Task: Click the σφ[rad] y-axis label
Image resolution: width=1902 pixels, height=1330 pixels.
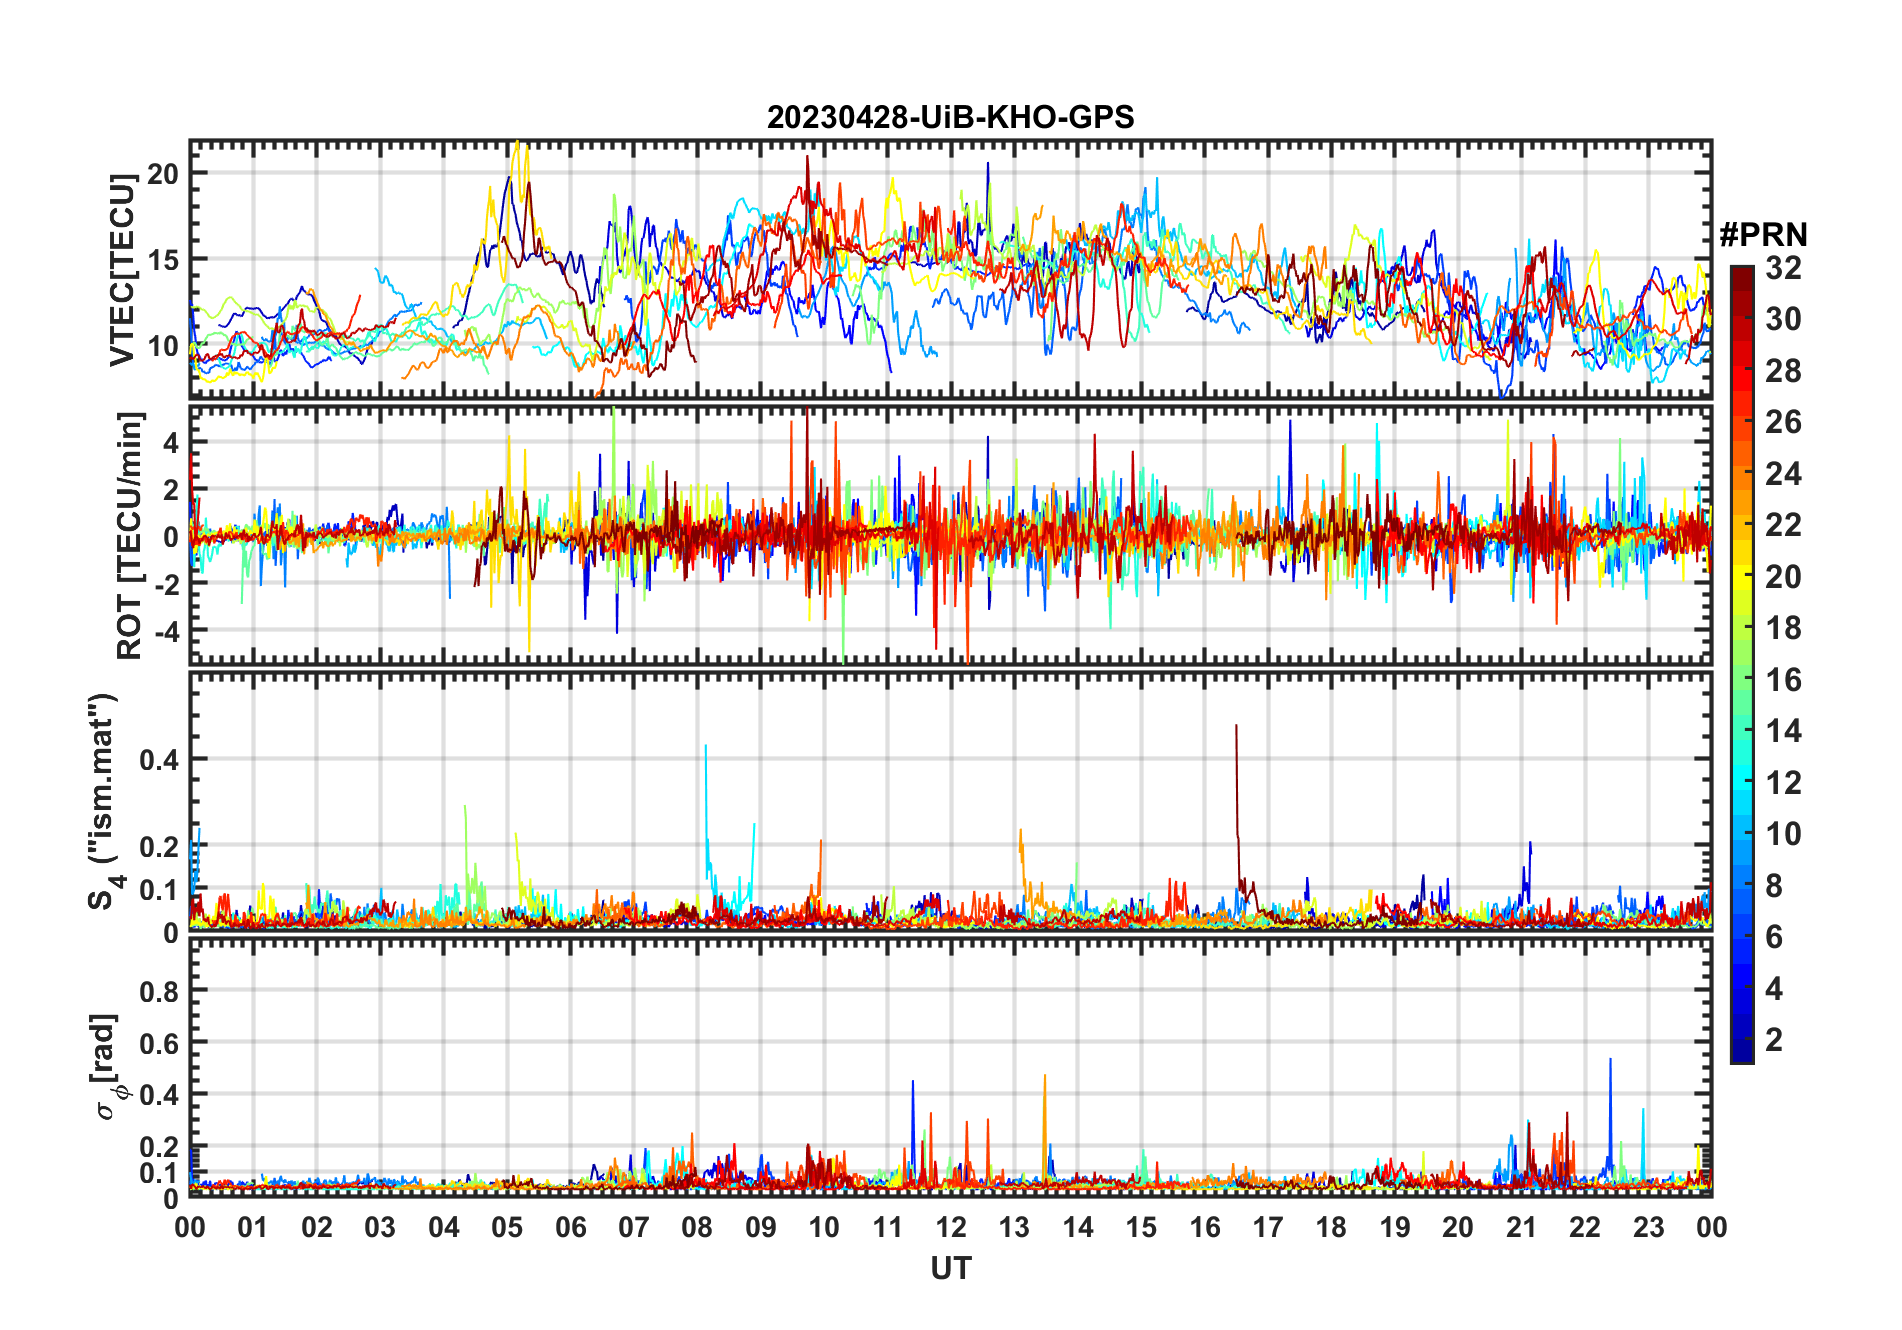Action: click(108, 1067)
